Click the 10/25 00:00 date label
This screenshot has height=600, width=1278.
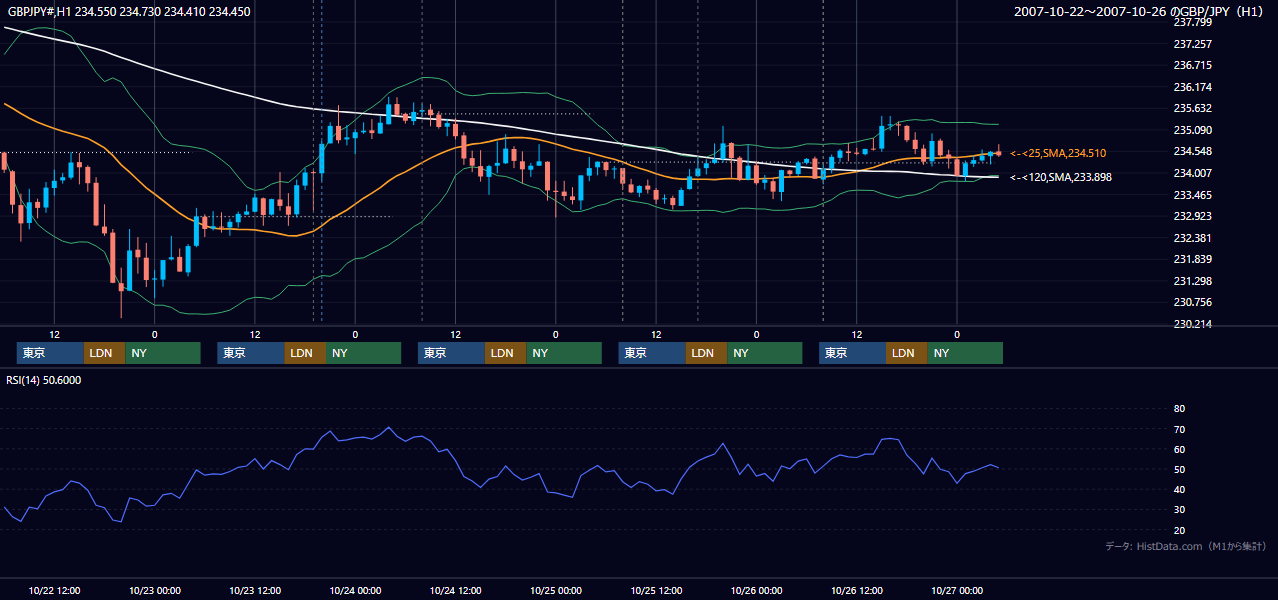556,590
